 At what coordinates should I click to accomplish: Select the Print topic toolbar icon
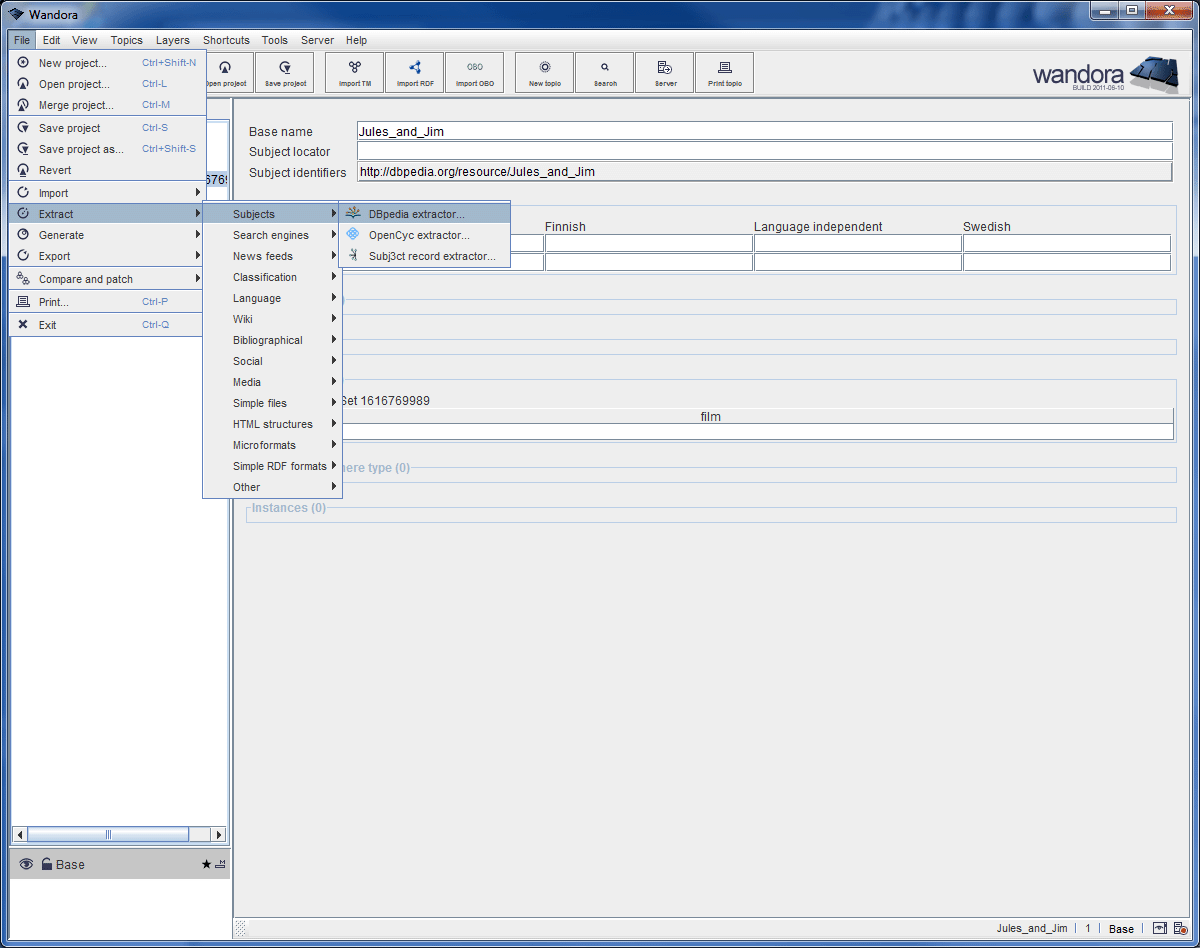[x=724, y=72]
